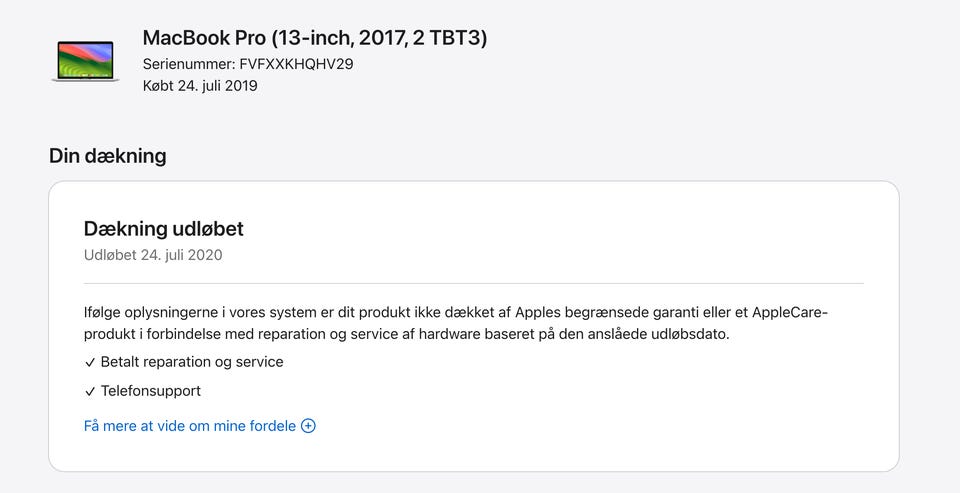Click the wallpaper on the MacBook screen image
This screenshot has width=960, height=493.
[85, 59]
